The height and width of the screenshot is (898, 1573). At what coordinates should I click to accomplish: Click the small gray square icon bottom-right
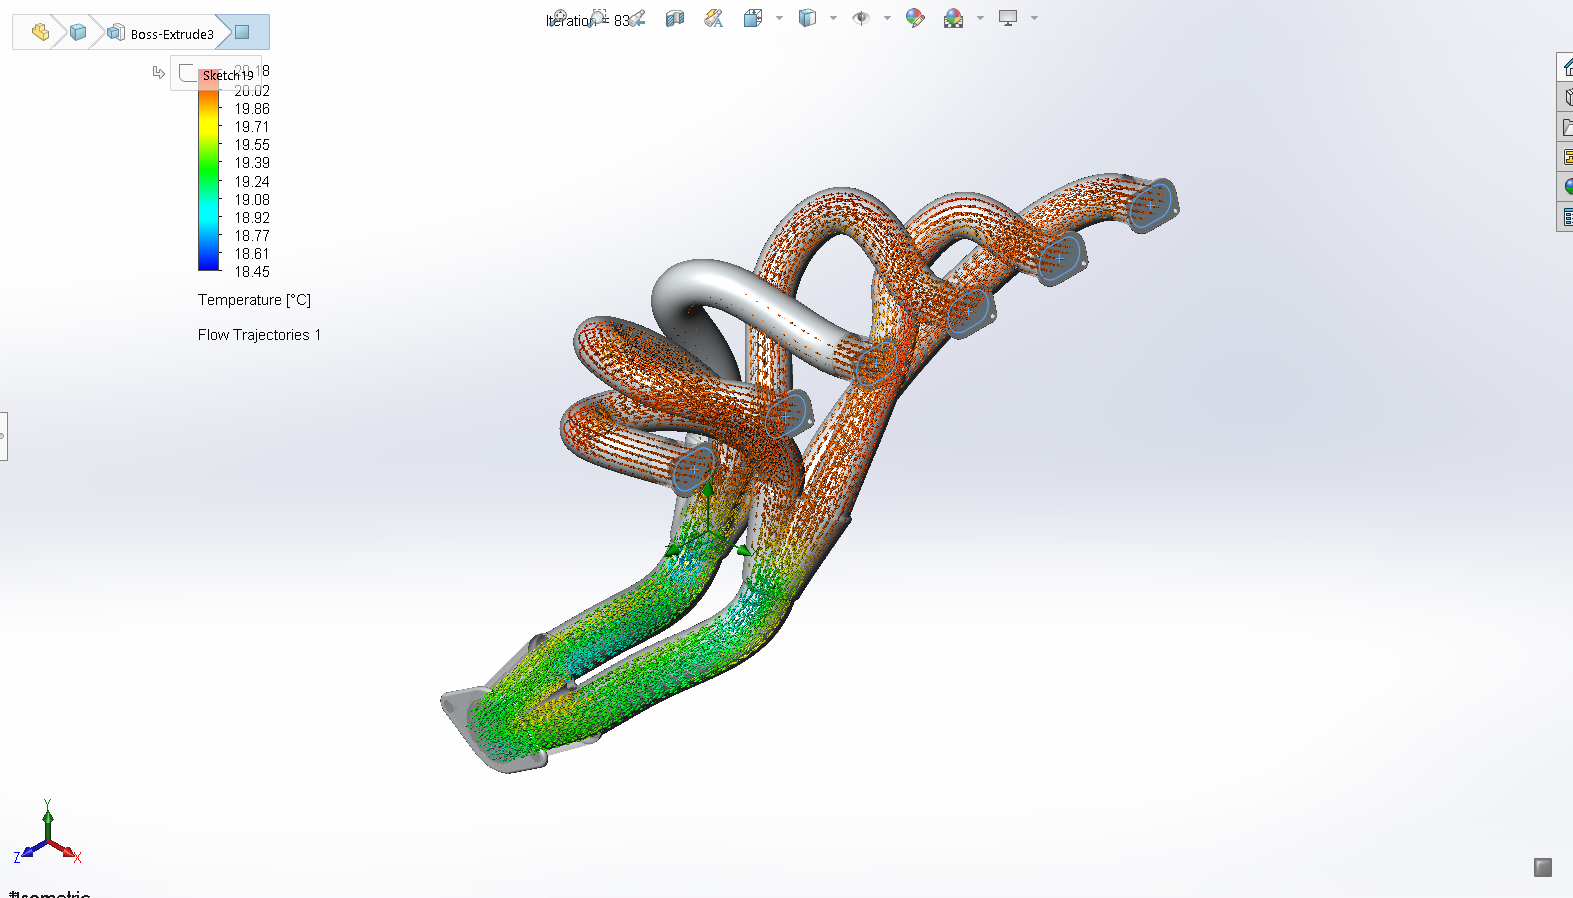pos(1543,867)
